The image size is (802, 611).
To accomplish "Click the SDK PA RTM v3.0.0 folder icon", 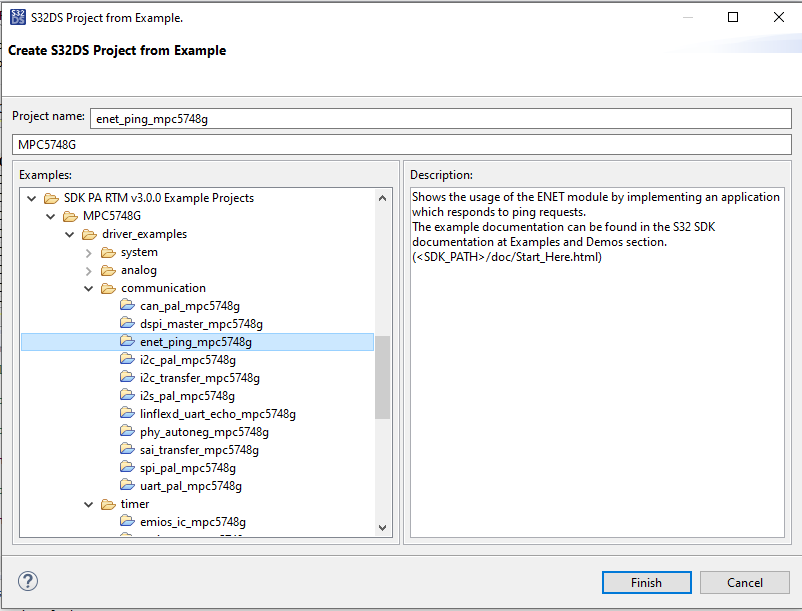I will [x=51, y=198].
